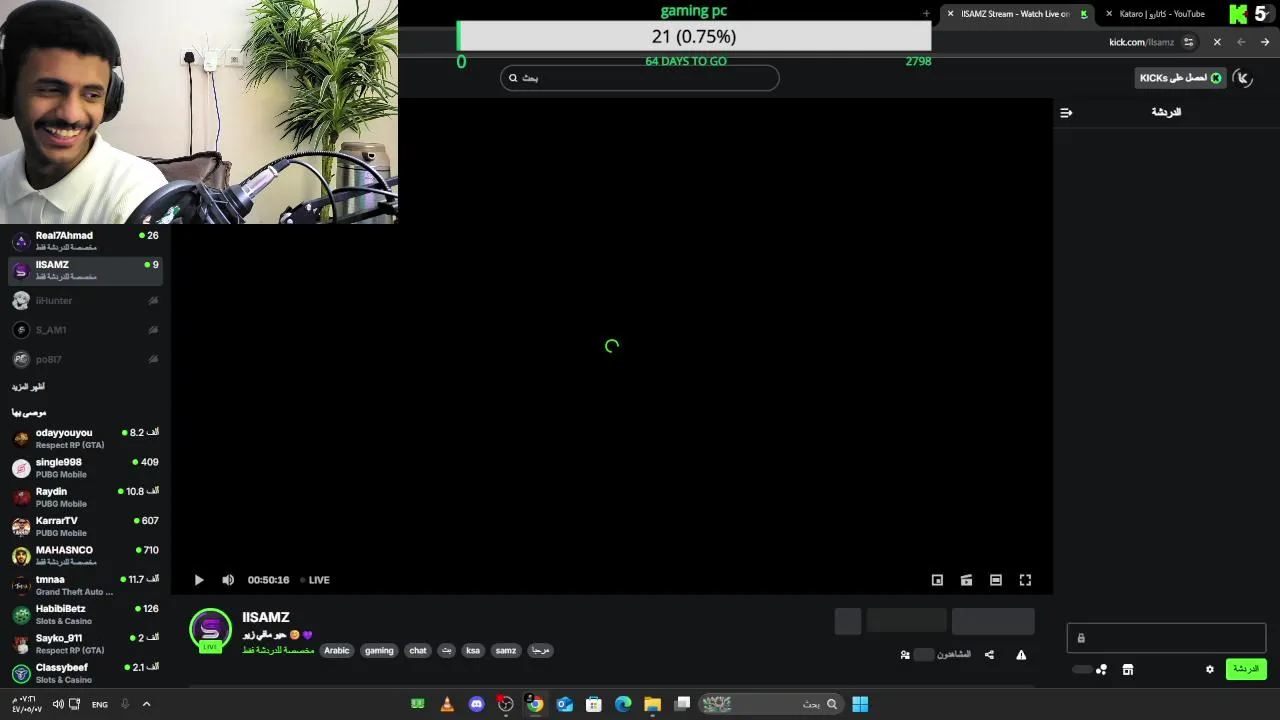
Task: Open recommended channel HabibiBetz
Action: pos(85,614)
